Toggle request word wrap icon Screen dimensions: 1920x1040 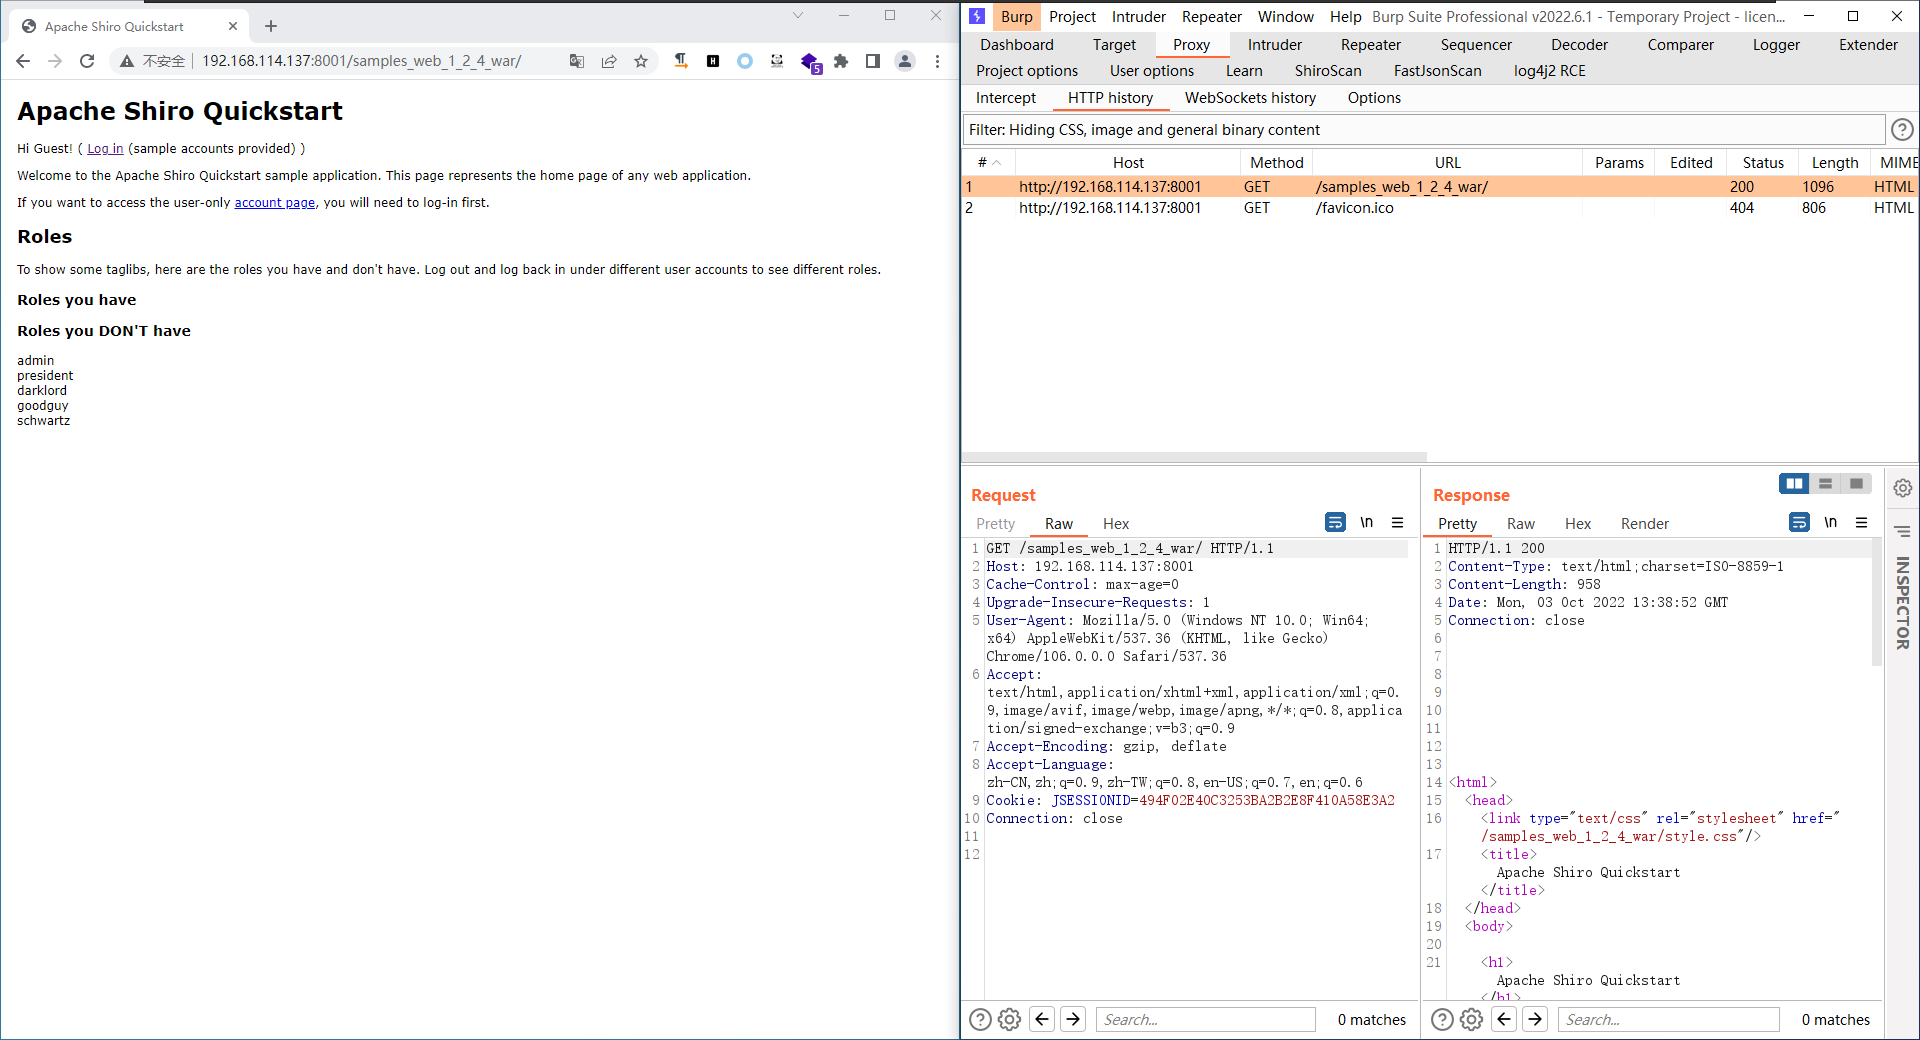(x=1335, y=522)
